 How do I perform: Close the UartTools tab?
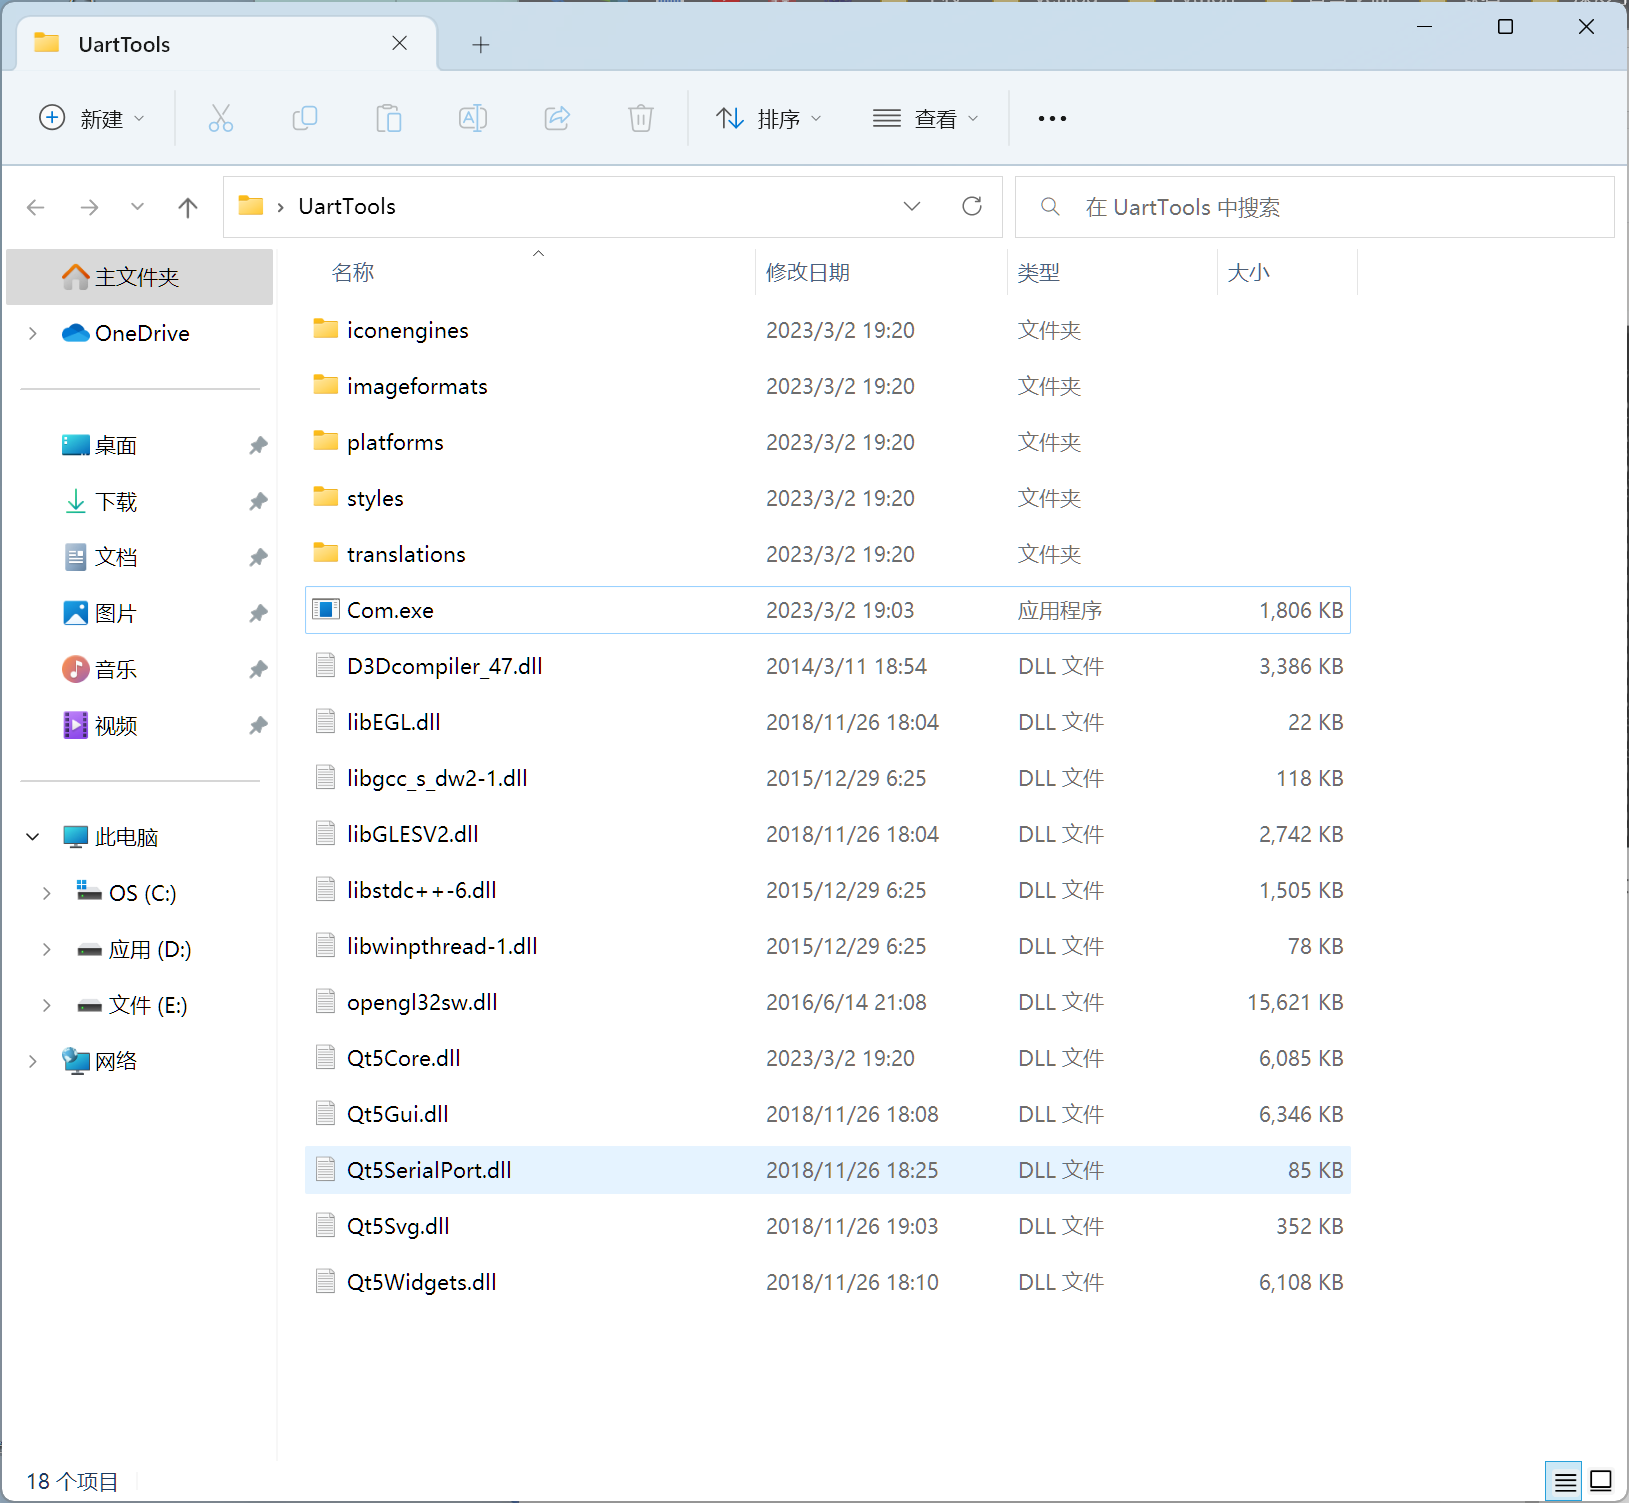tap(399, 43)
